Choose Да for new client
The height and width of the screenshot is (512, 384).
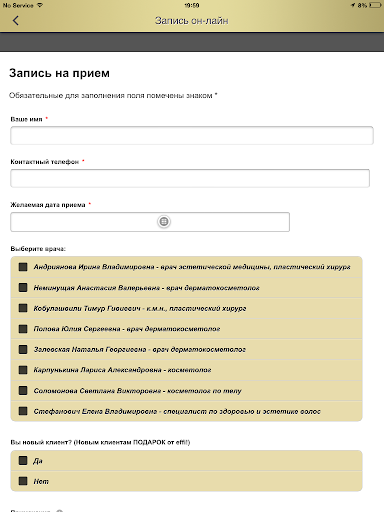(23, 461)
